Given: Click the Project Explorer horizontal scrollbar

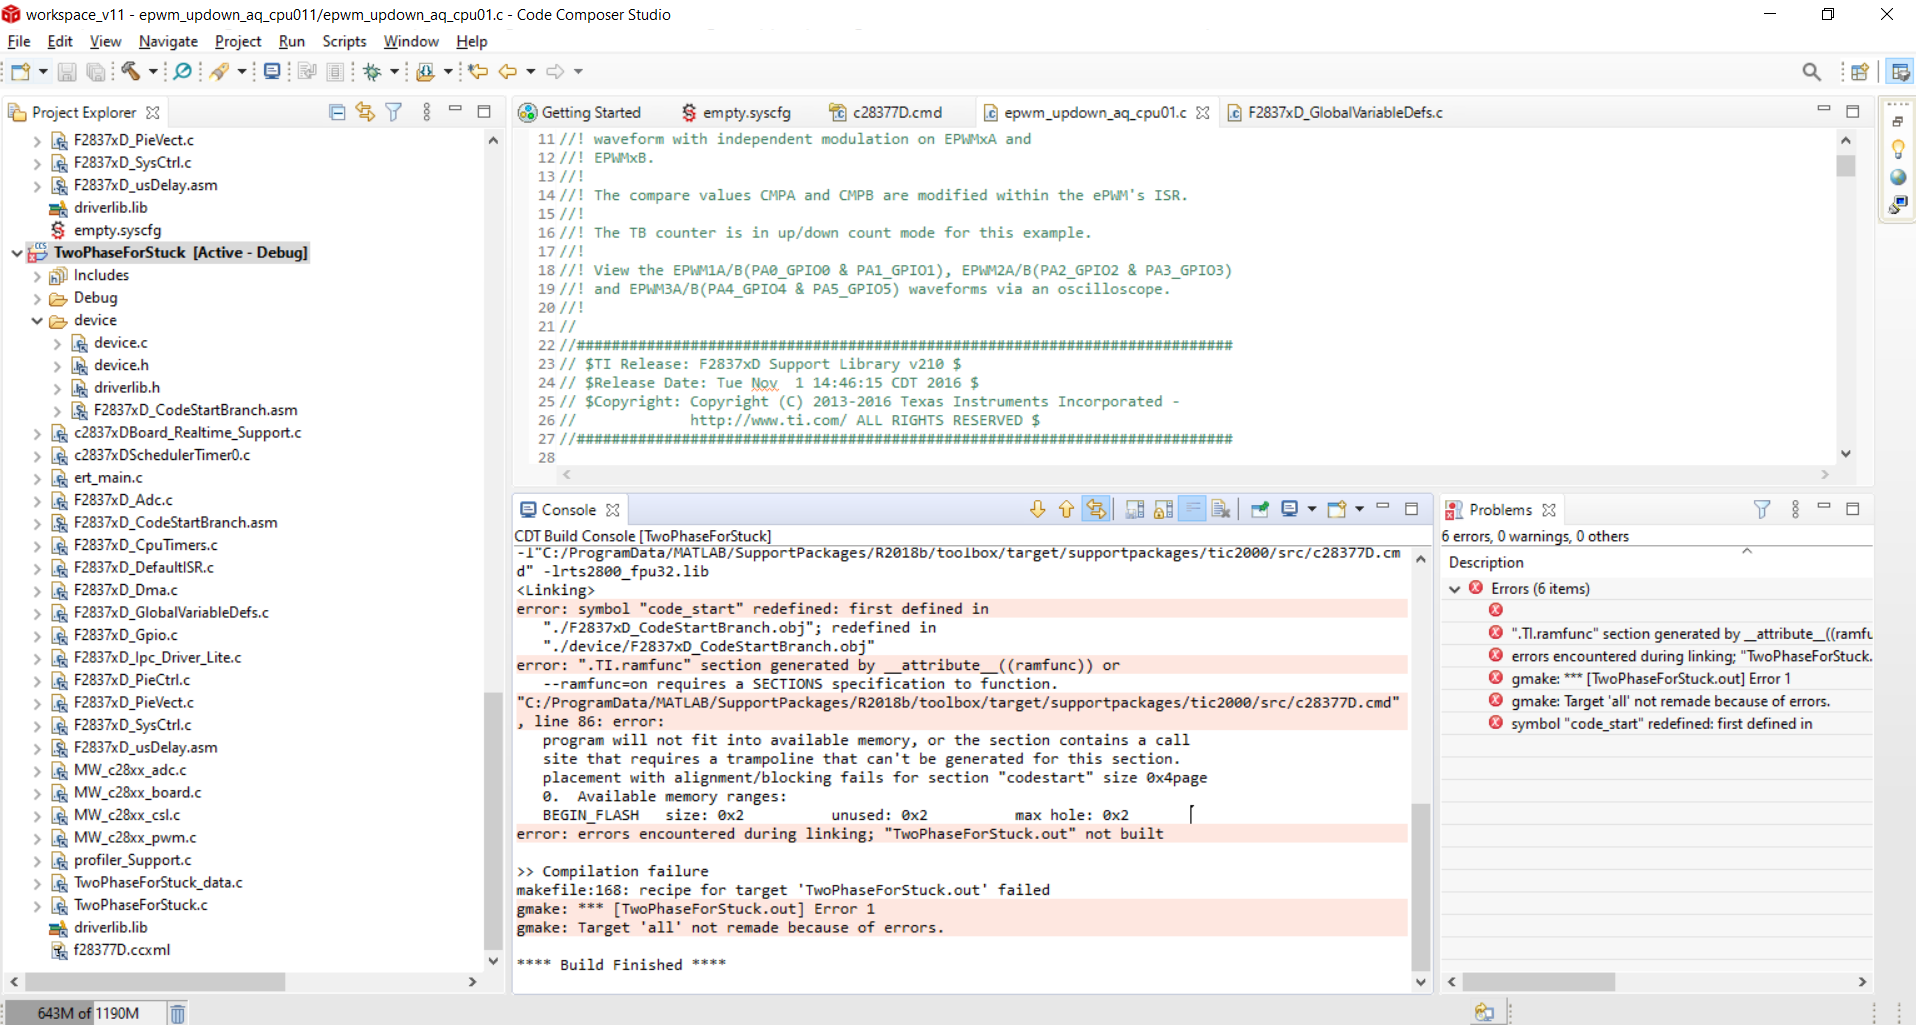Looking at the screenshot, I should coord(155,982).
